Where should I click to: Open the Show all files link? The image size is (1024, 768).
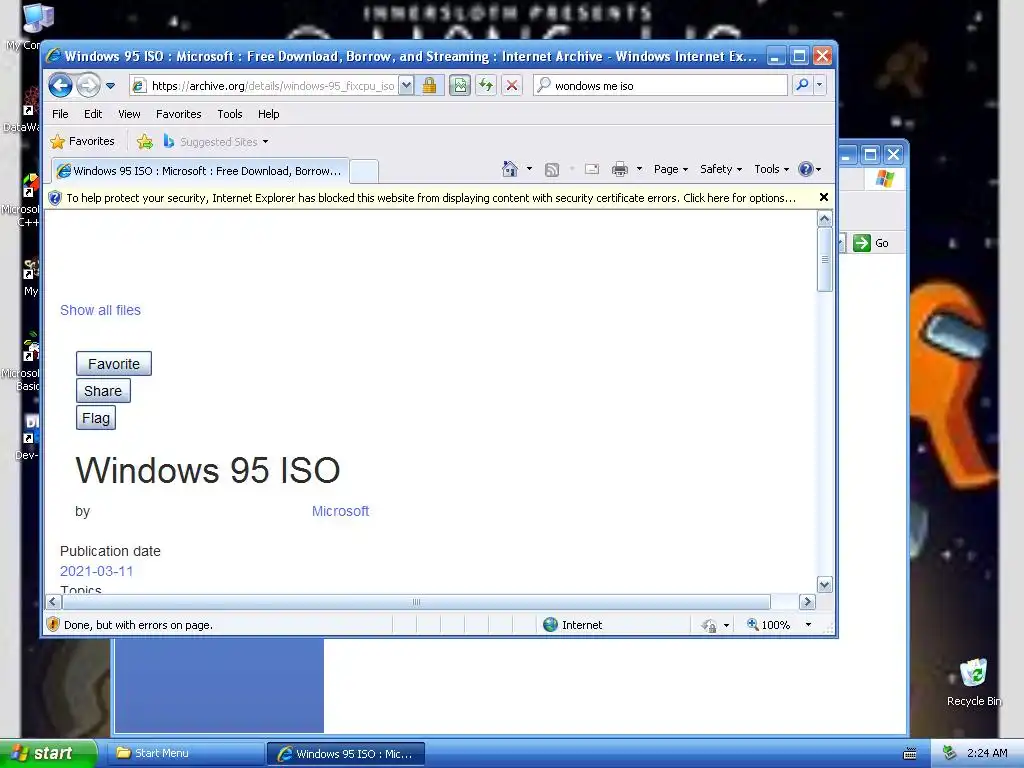(x=101, y=310)
